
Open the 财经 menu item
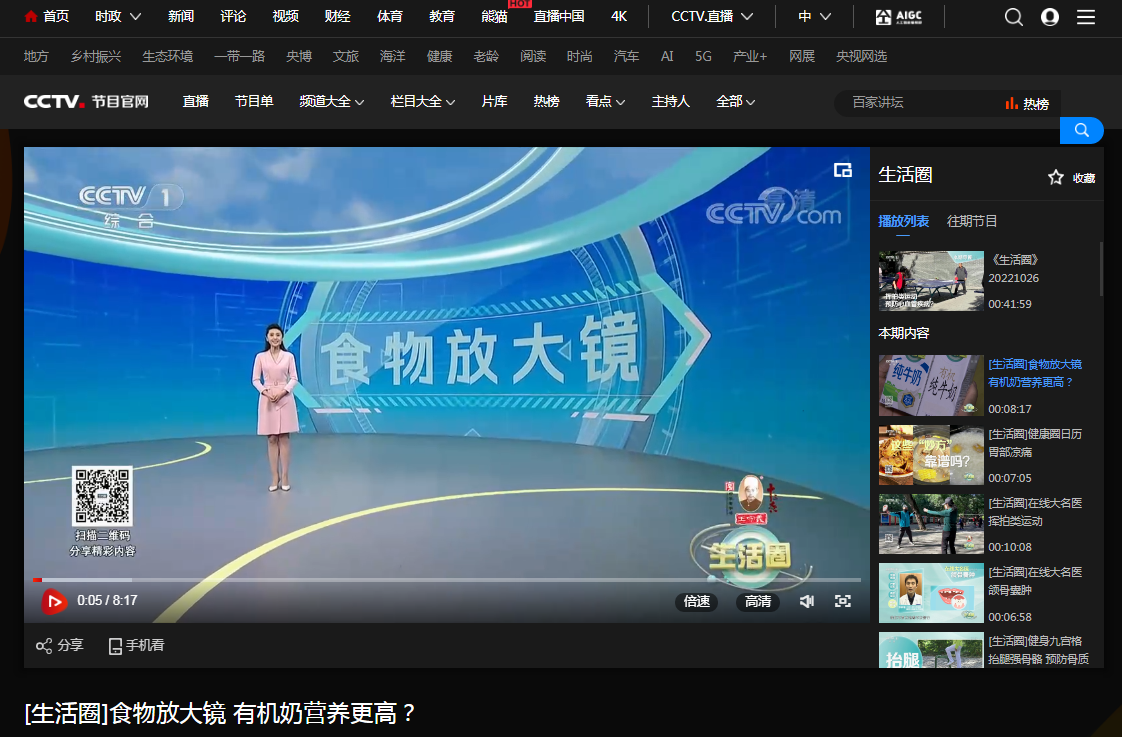pos(338,16)
